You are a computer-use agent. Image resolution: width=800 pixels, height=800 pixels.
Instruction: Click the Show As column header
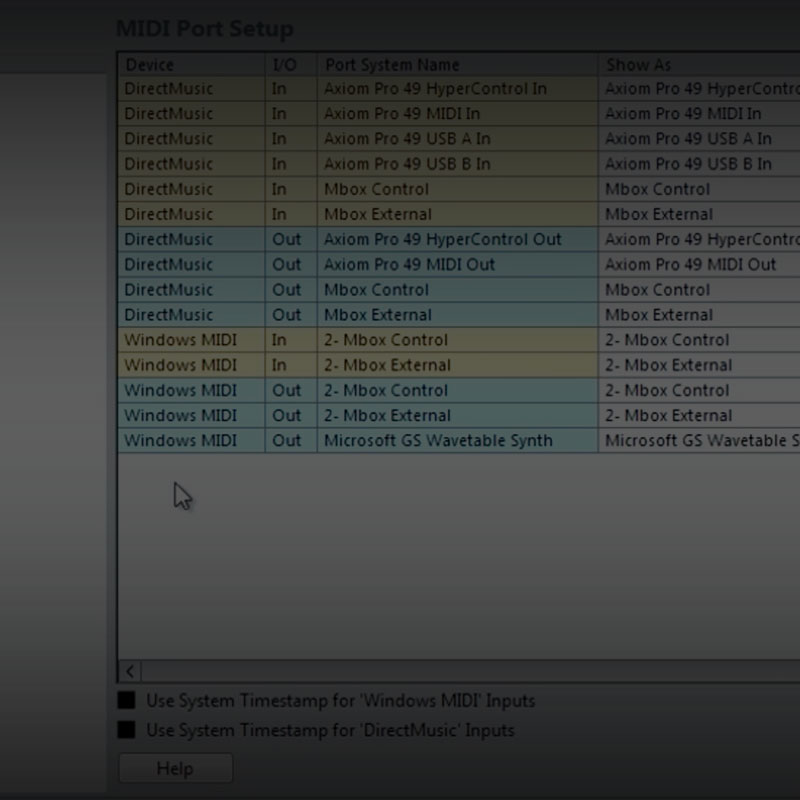coord(699,65)
